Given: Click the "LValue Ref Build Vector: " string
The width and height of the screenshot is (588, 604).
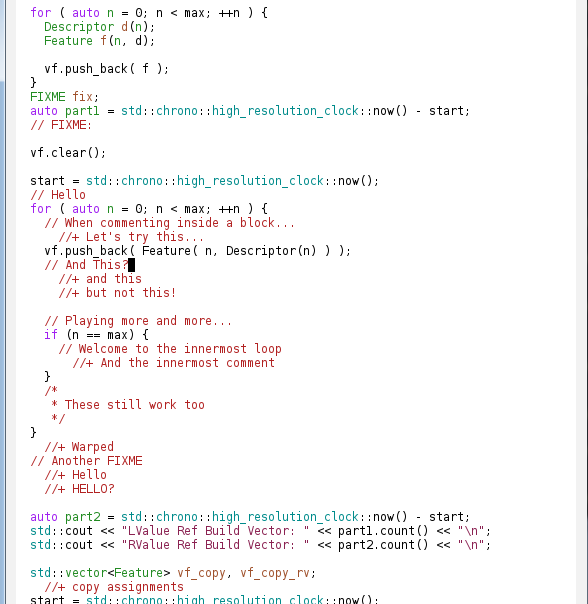Looking at the screenshot, I should (x=215, y=531).
